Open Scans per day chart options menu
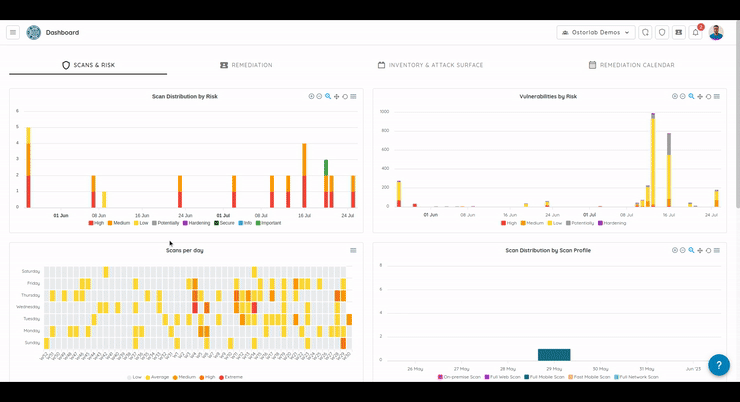This screenshot has width=740, height=402. pyautogui.click(x=353, y=250)
